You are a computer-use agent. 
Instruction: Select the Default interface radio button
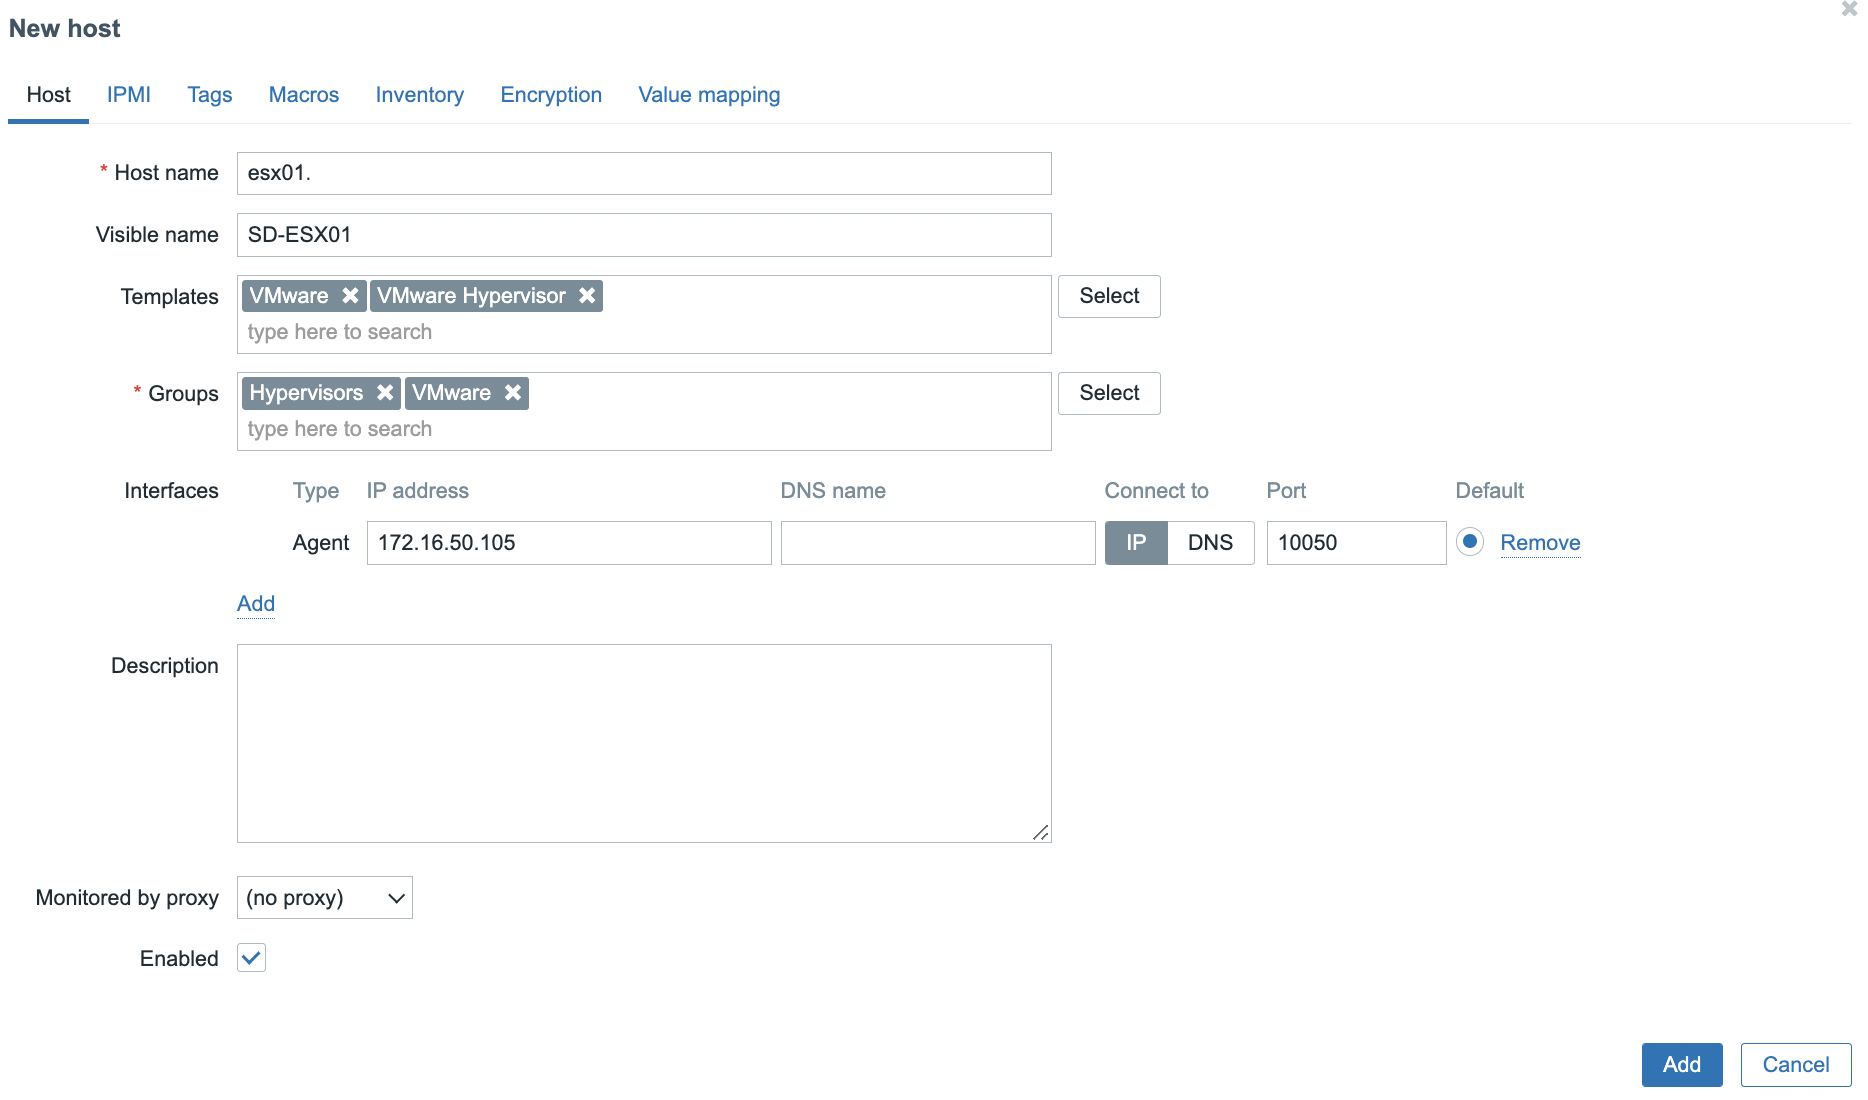1469,542
